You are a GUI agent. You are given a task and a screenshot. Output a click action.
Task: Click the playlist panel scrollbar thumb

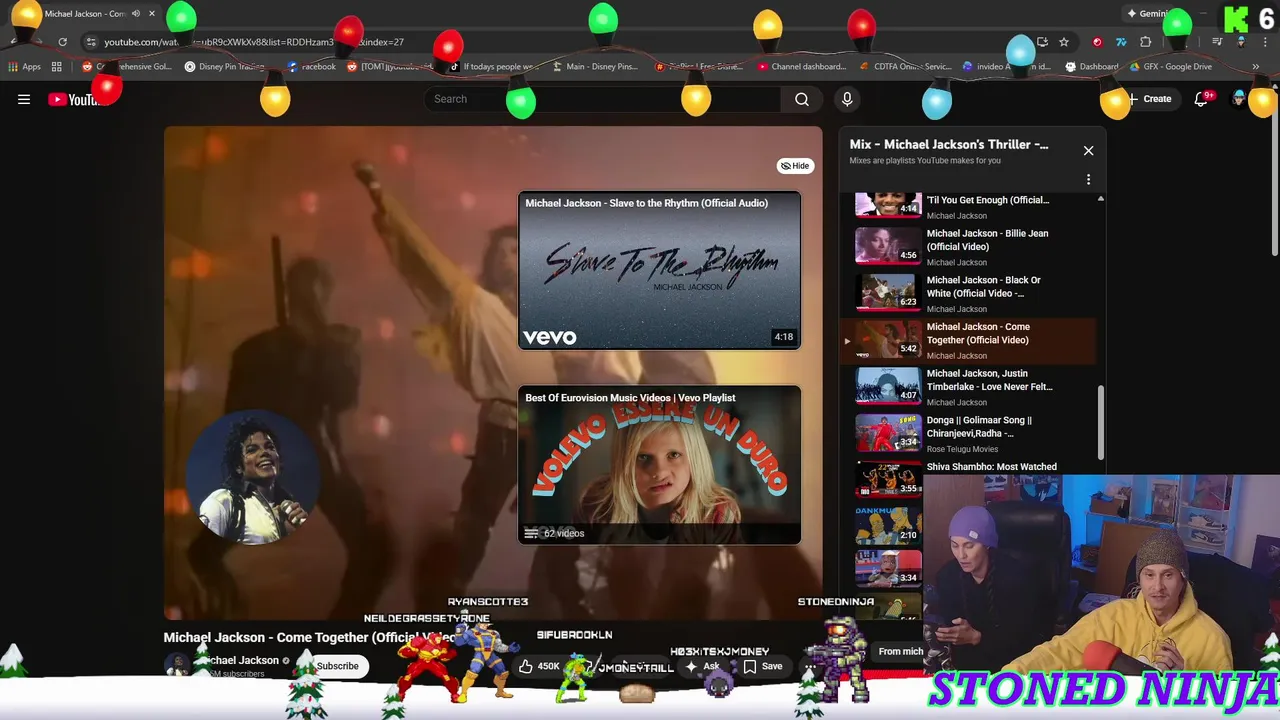1100,423
